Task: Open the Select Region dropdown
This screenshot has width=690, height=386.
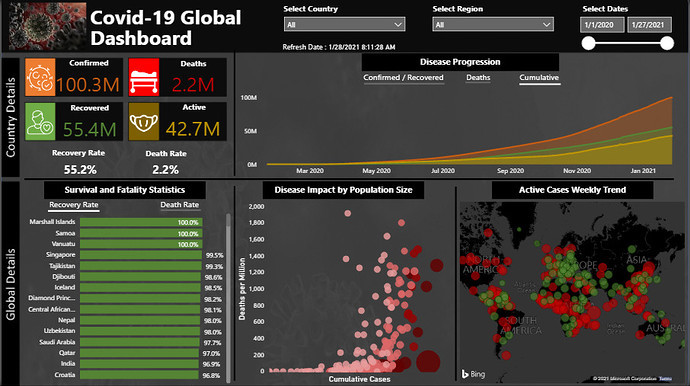Action: (x=493, y=25)
